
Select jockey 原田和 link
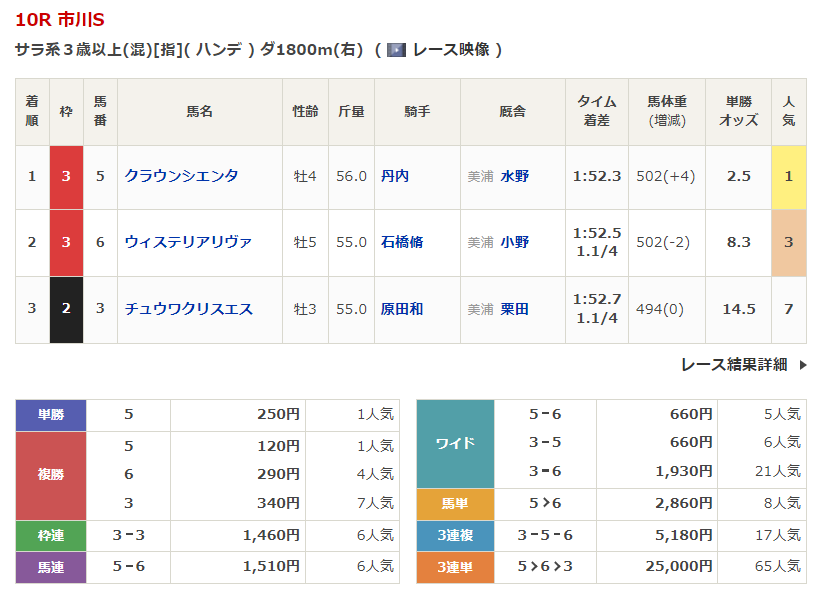402,309
